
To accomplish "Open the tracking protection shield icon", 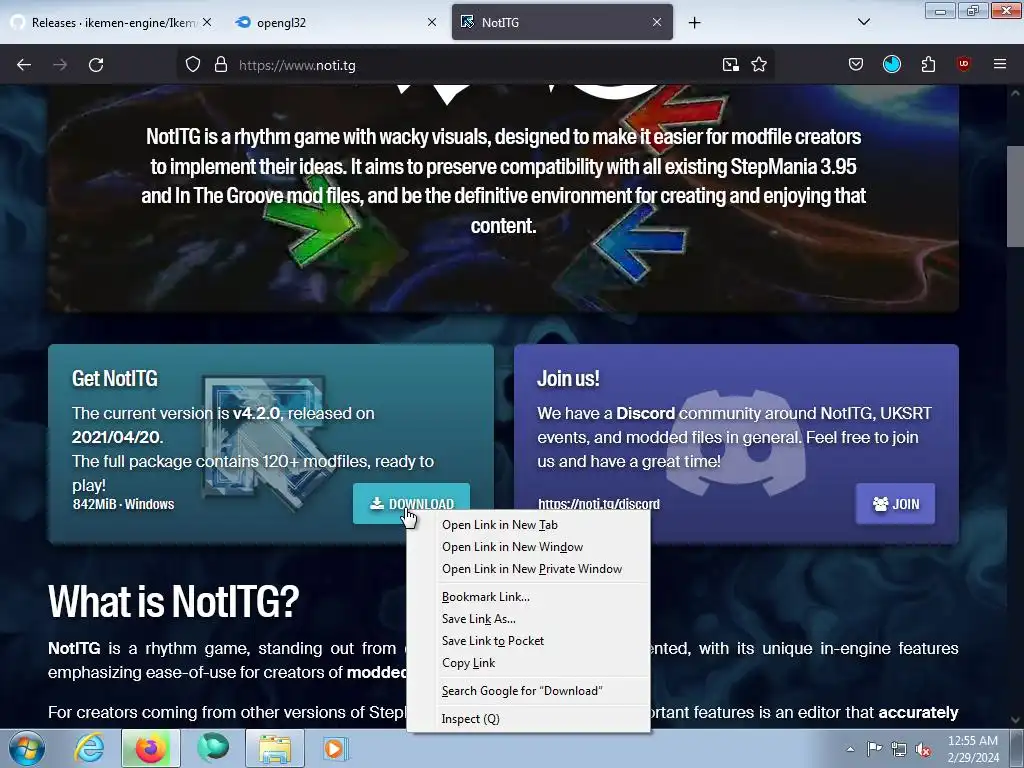I will coord(193,65).
